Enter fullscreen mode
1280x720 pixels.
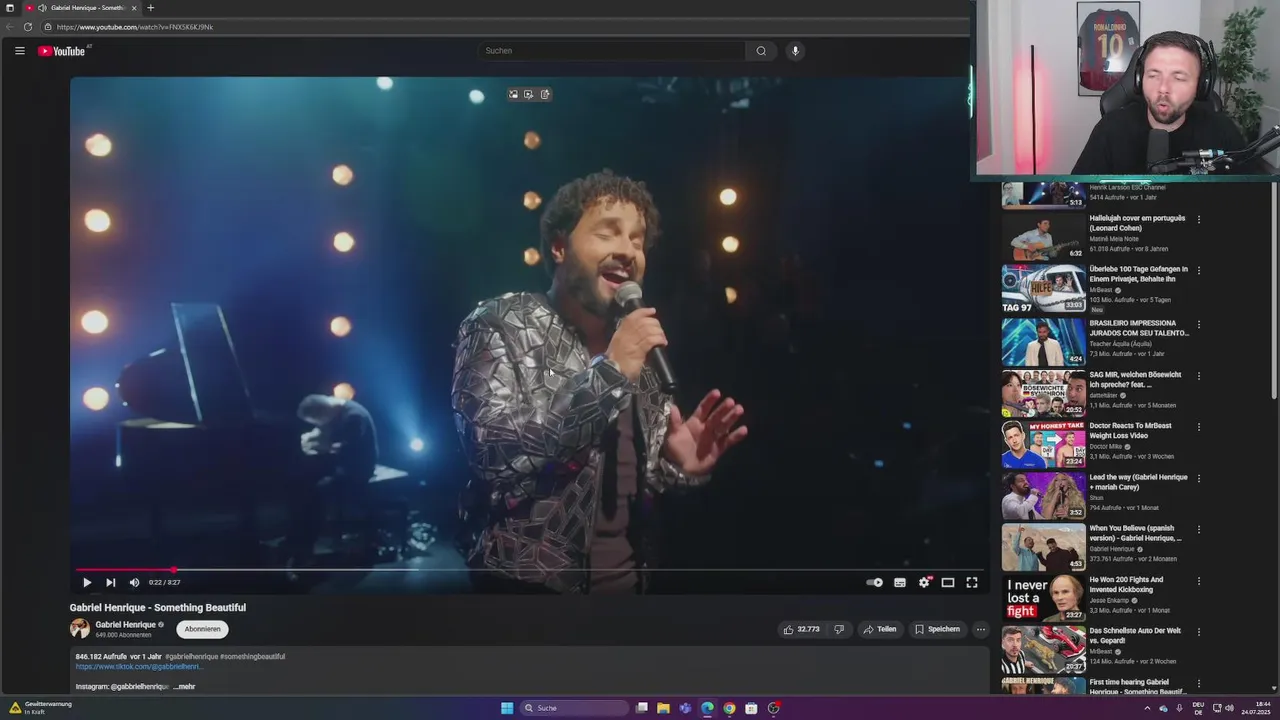click(972, 582)
